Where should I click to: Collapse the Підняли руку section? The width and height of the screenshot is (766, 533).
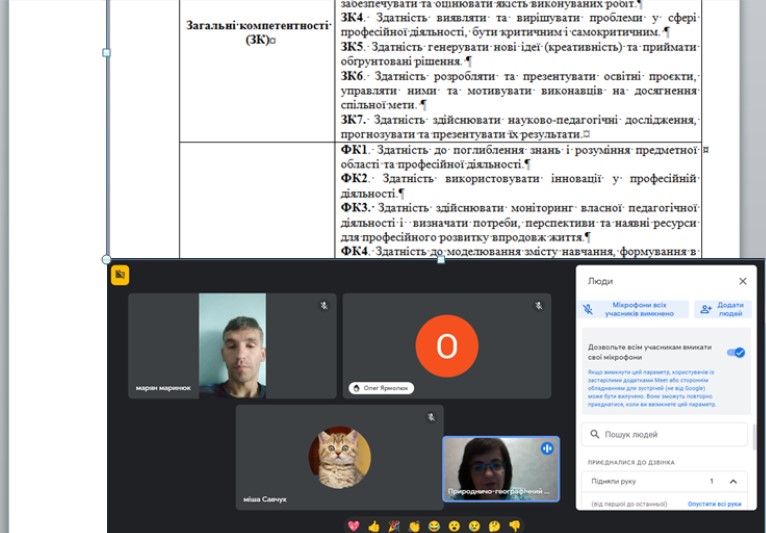tap(733, 482)
